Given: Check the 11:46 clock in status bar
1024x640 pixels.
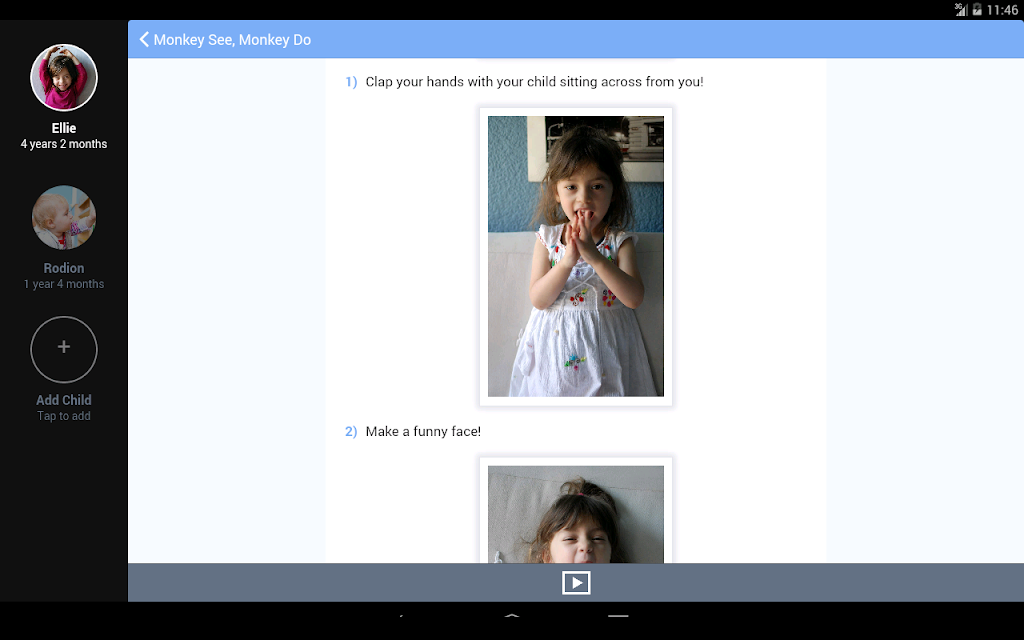Looking at the screenshot, I should coord(1002,10).
